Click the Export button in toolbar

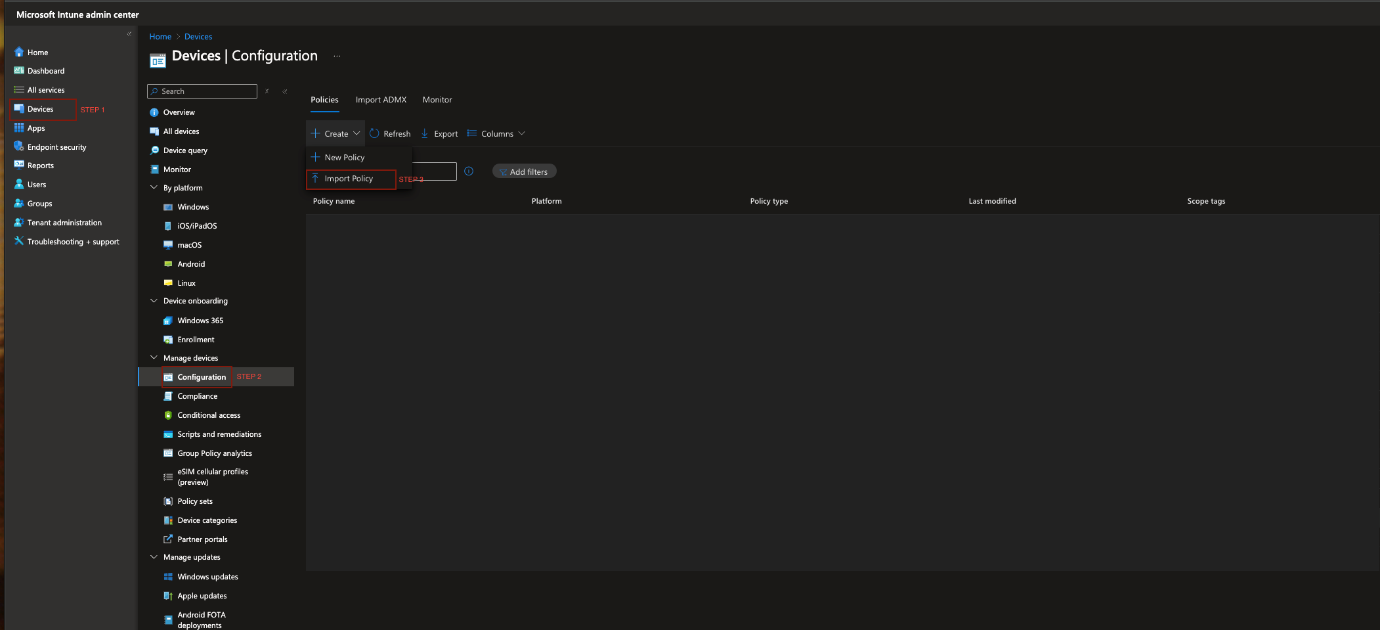(x=439, y=133)
